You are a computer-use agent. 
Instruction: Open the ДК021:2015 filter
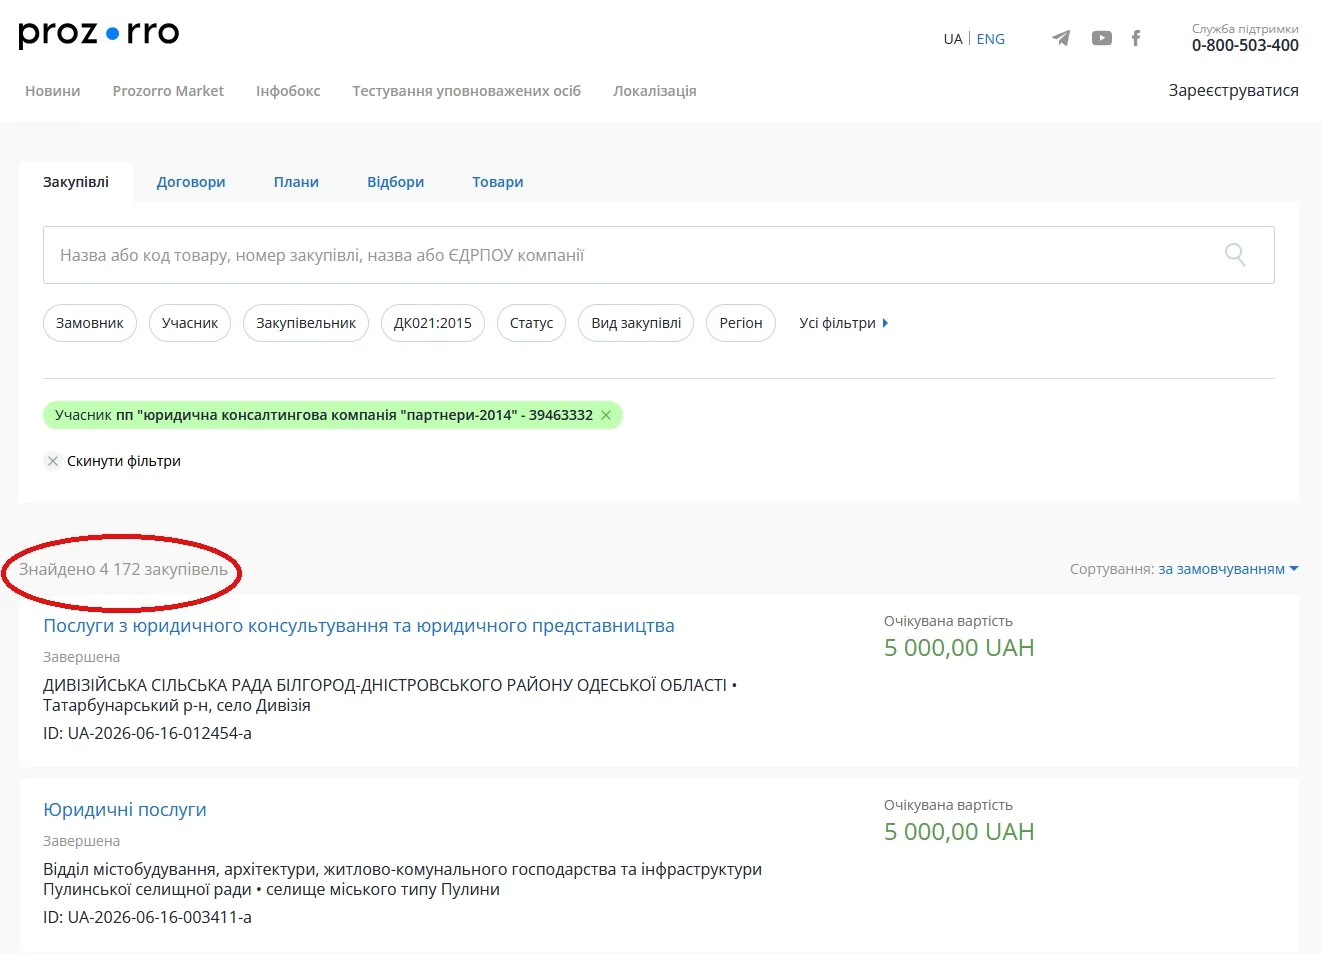[x=433, y=323]
